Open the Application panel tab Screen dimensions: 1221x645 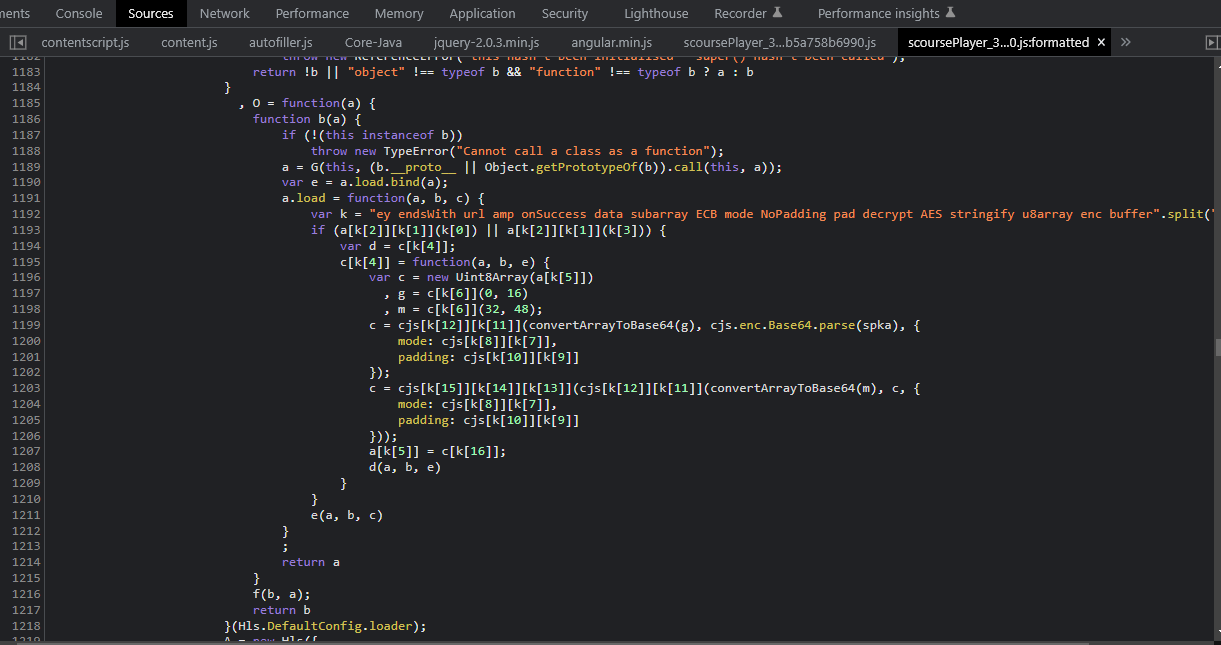click(482, 13)
